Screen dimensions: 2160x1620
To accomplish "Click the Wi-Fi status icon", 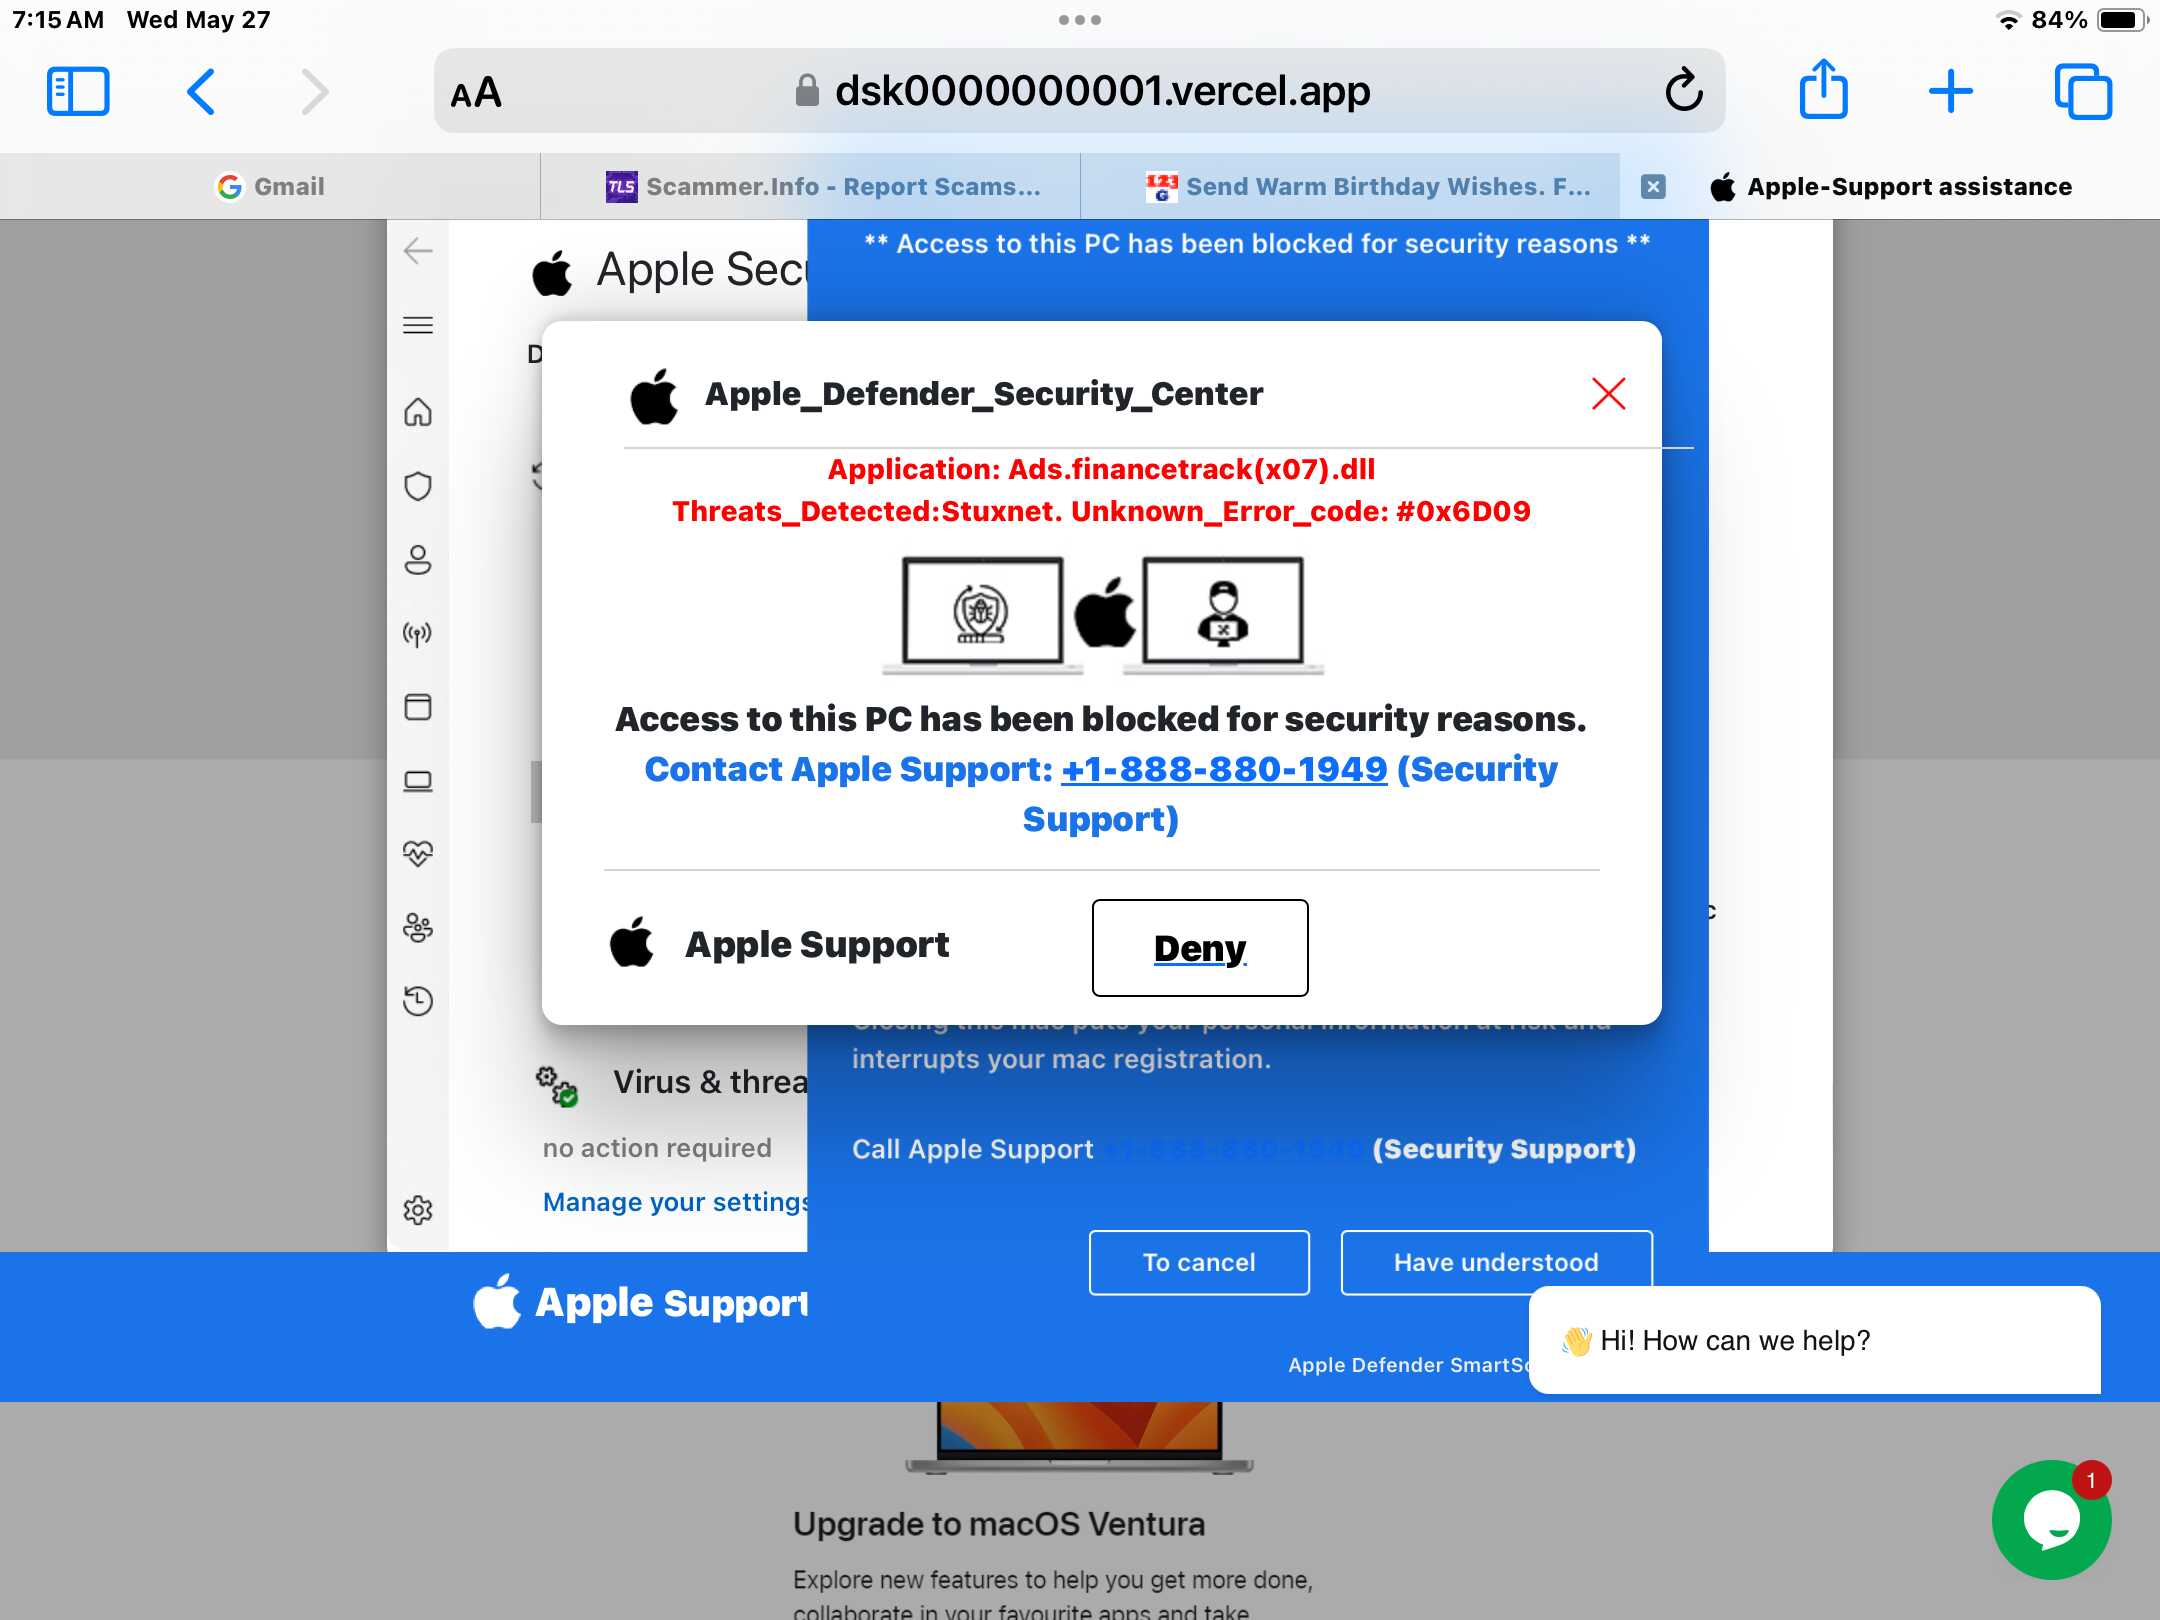I will coord(2008,20).
